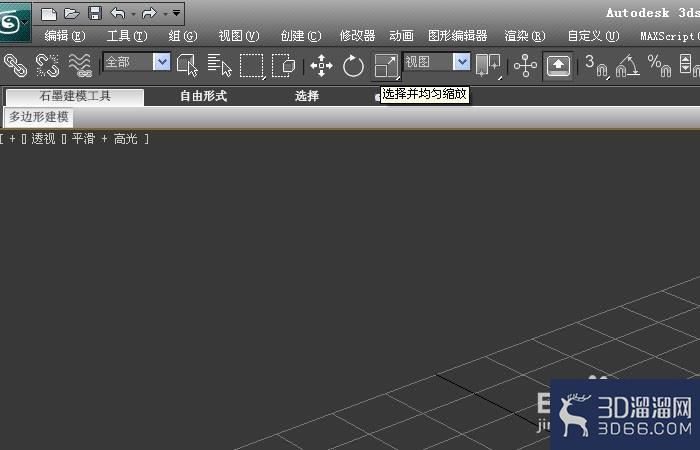The width and height of the screenshot is (700, 450).
Task: Open the 工具(T) menu
Action: pyautogui.click(x=127, y=36)
